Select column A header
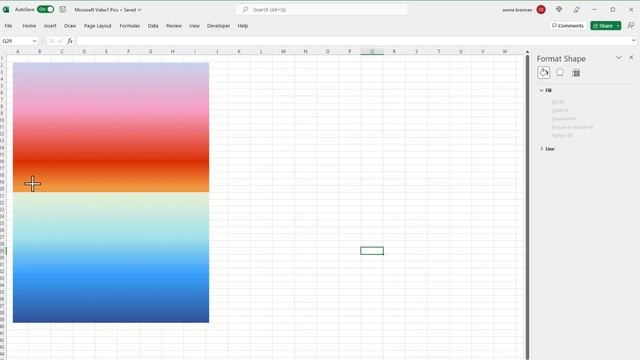 pos(18,51)
